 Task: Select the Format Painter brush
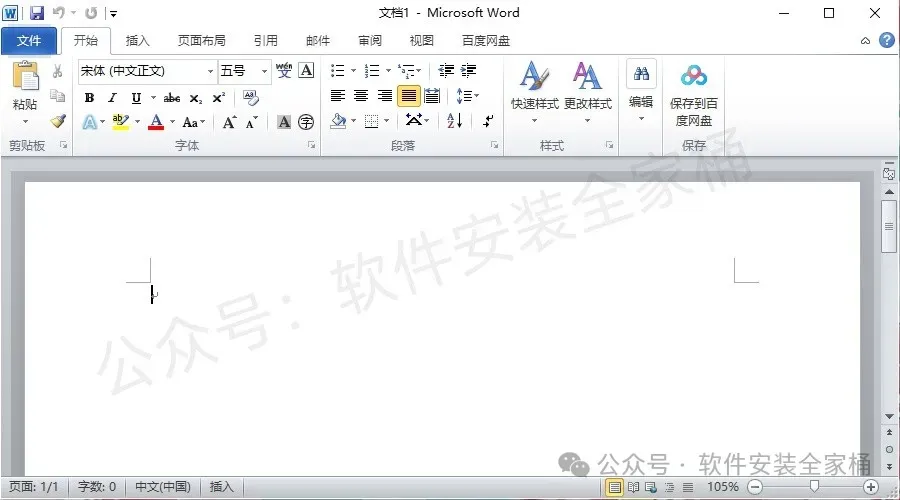(x=57, y=121)
